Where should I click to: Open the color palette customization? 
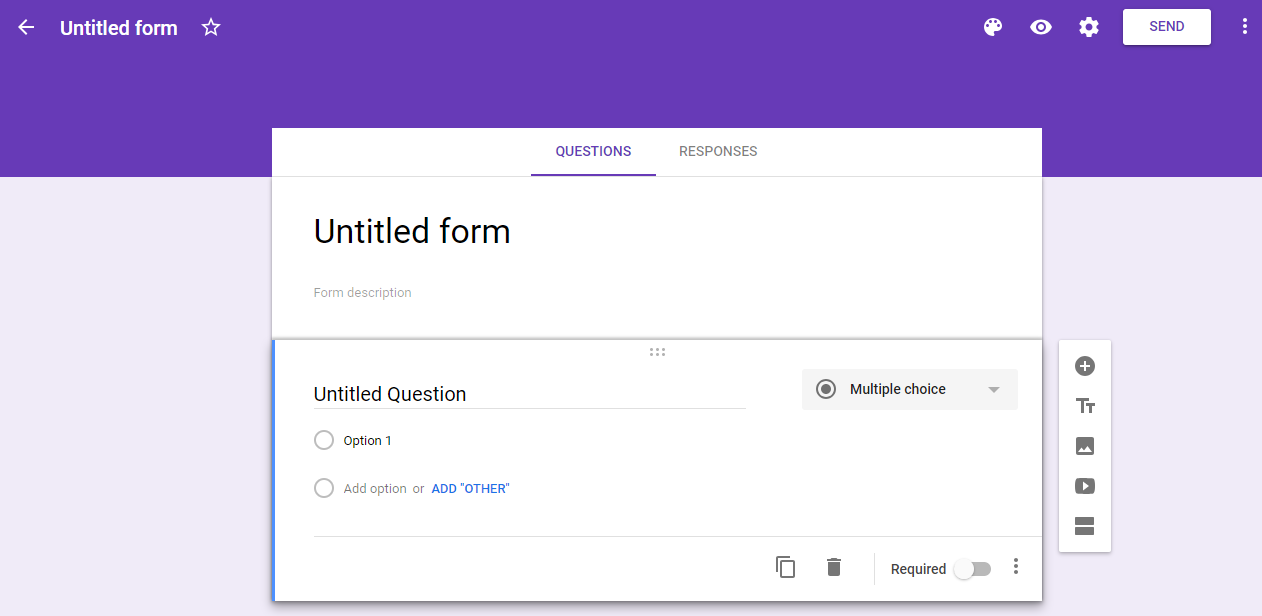pos(993,27)
